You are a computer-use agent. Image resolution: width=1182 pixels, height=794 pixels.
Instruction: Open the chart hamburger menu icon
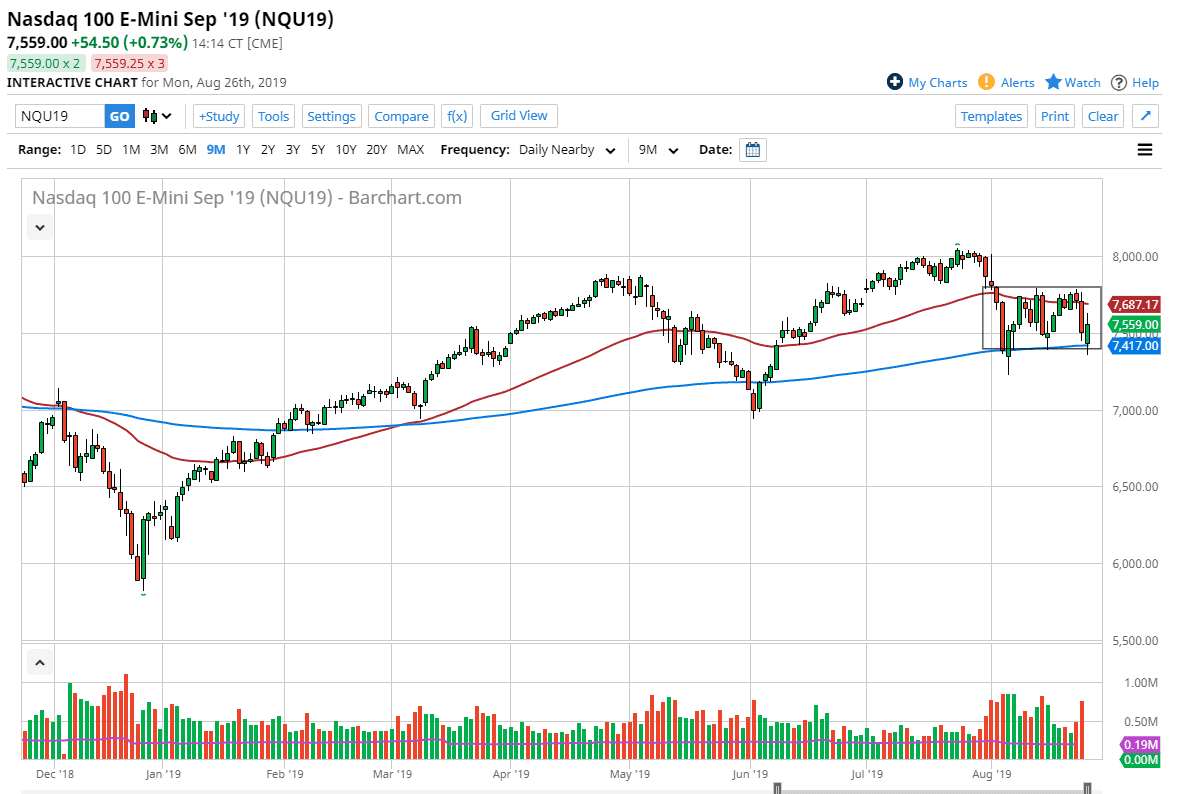pos(1144,149)
